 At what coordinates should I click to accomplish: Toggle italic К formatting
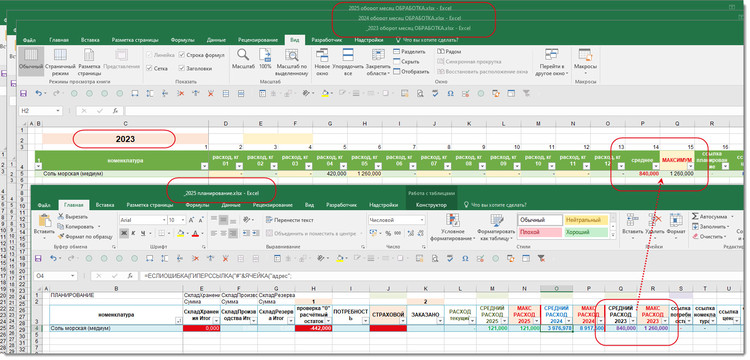(134, 233)
